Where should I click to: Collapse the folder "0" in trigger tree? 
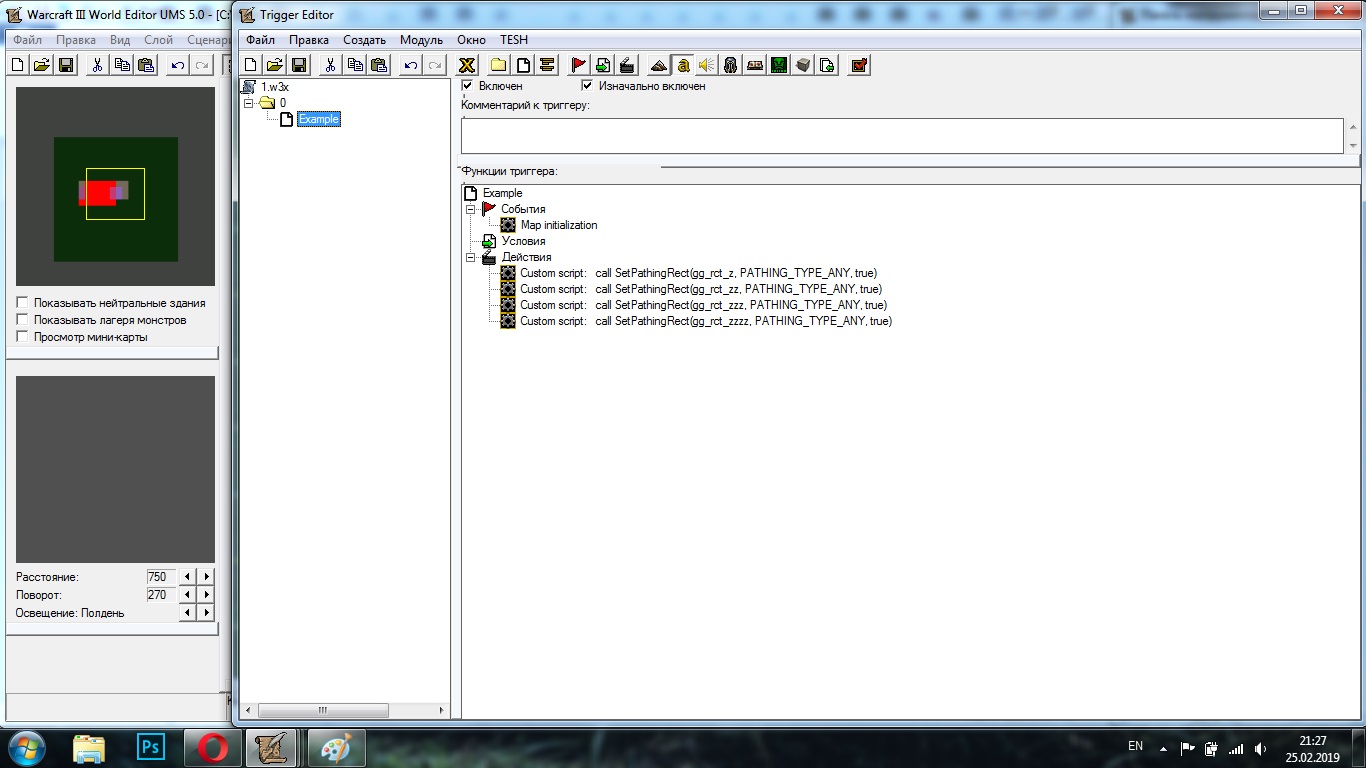[x=249, y=103]
